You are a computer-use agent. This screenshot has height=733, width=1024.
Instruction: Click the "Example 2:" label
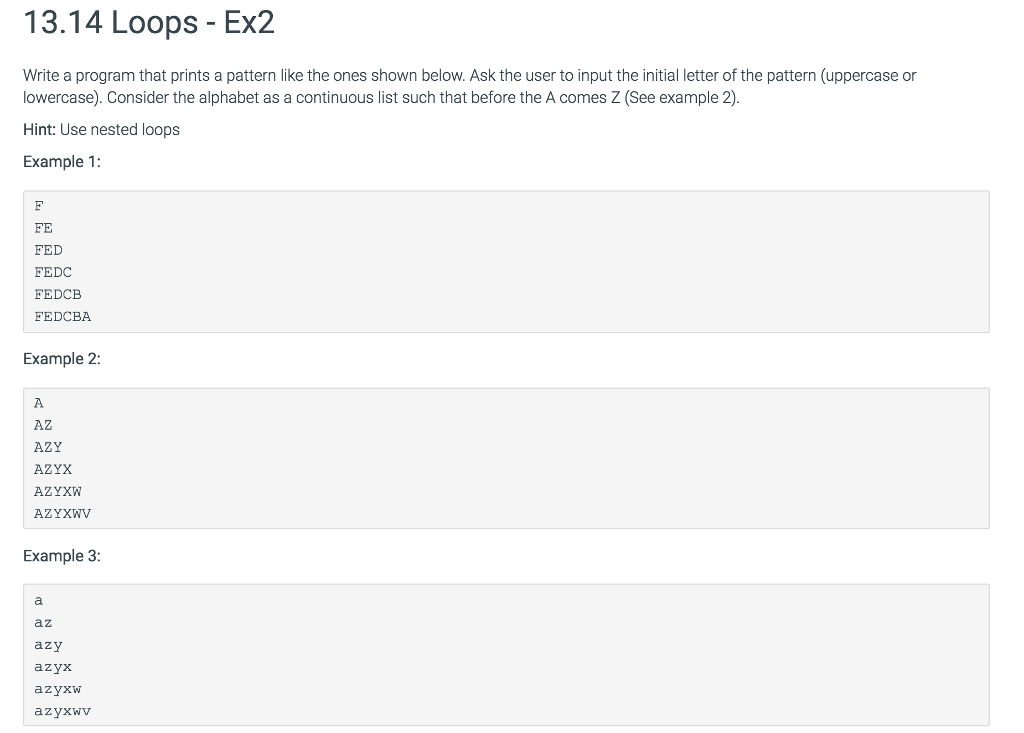click(x=61, y=359)
